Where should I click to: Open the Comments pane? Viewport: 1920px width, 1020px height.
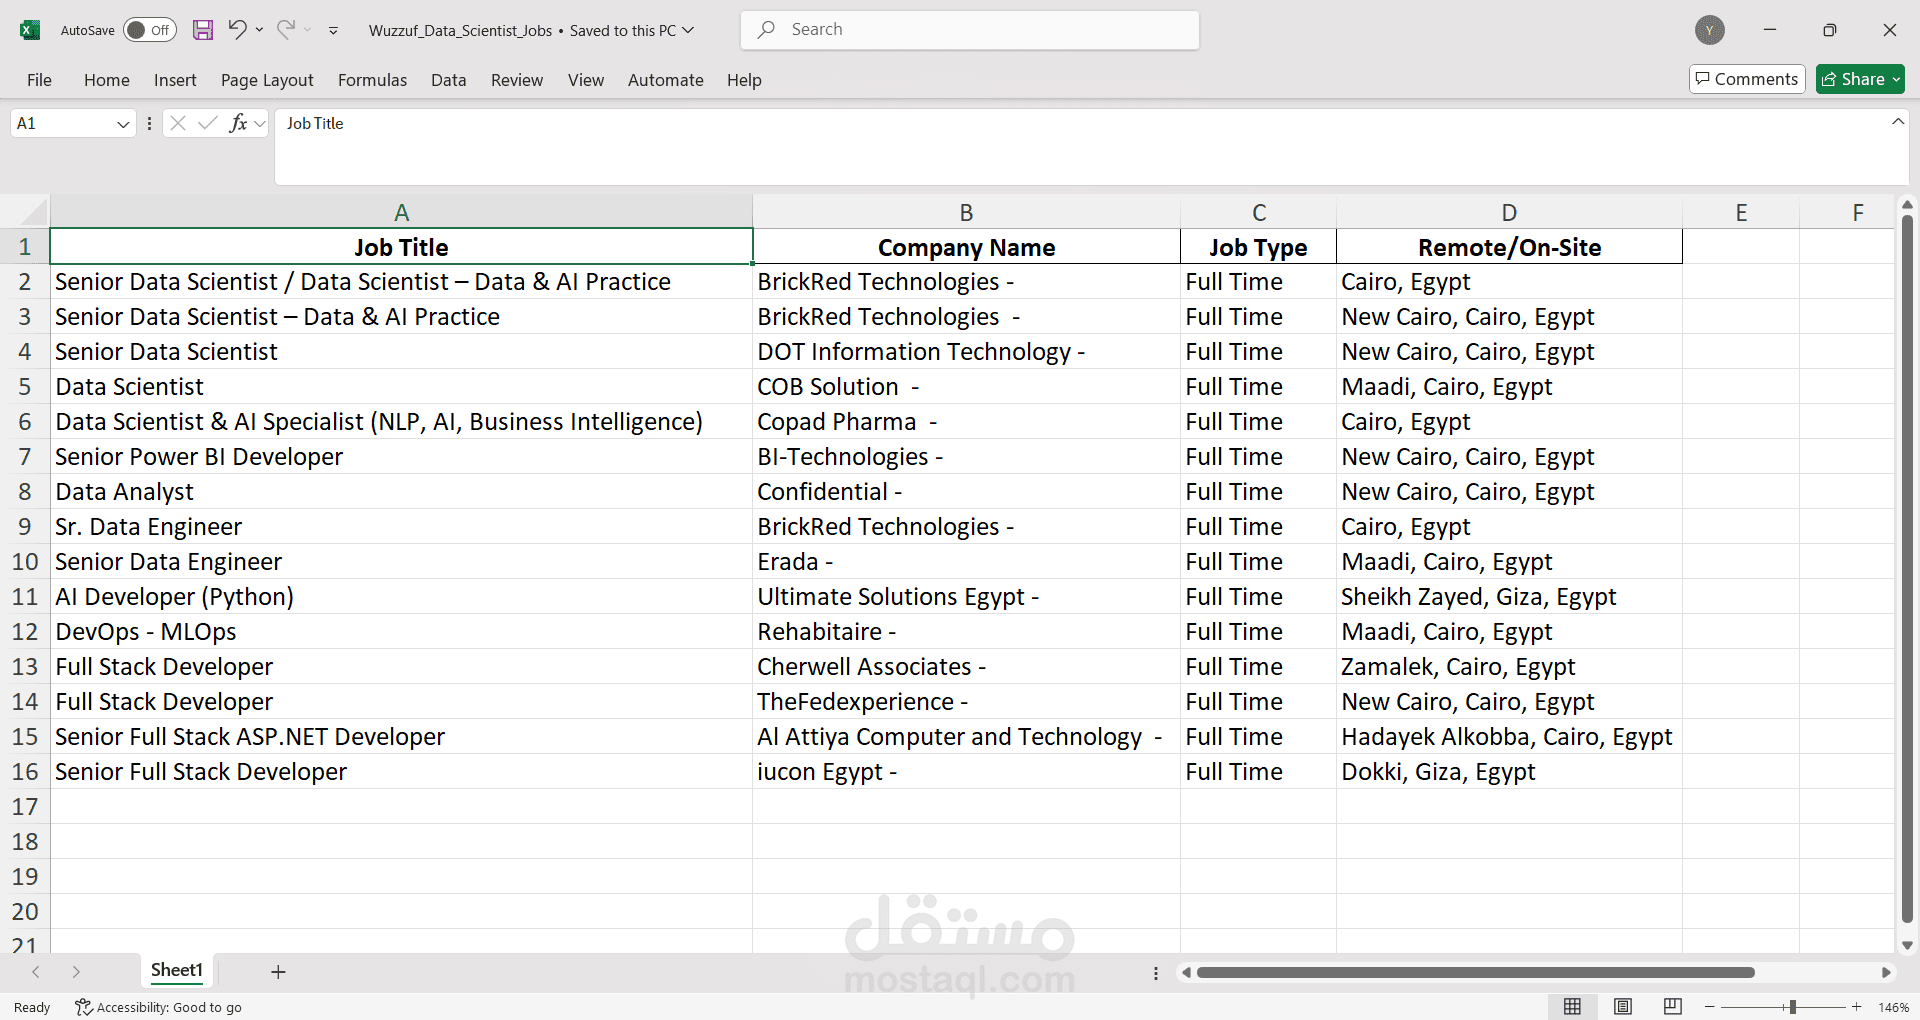(1747, 79)
